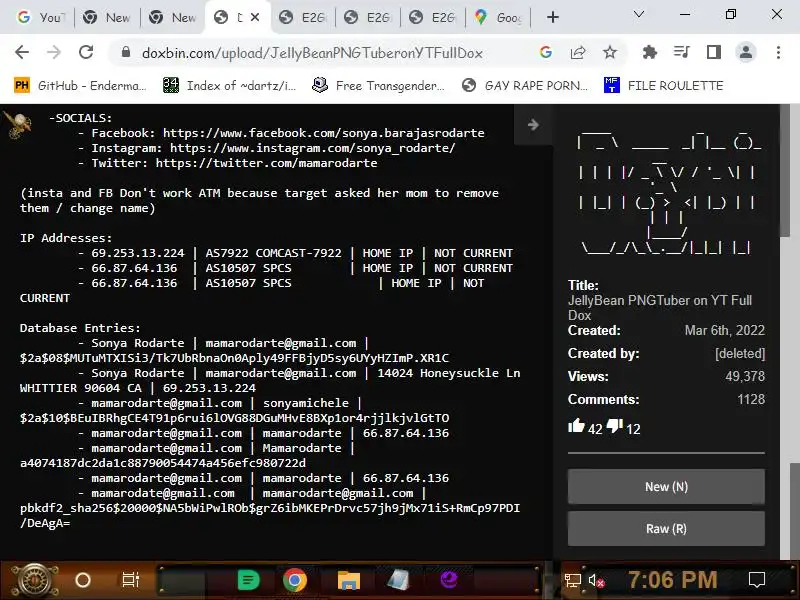This screenshot has width=800, height=600.
Task: Open Chrome's three-dot menu
Action: point(778,52)
